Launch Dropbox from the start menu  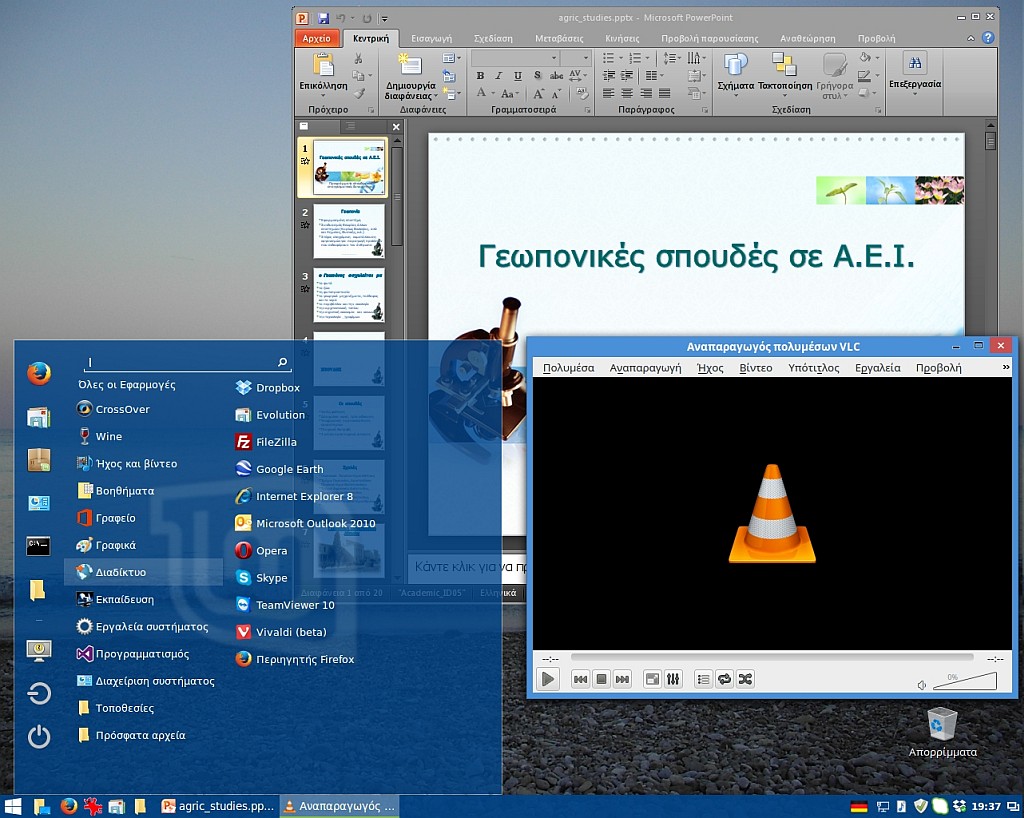coord(268,388)
